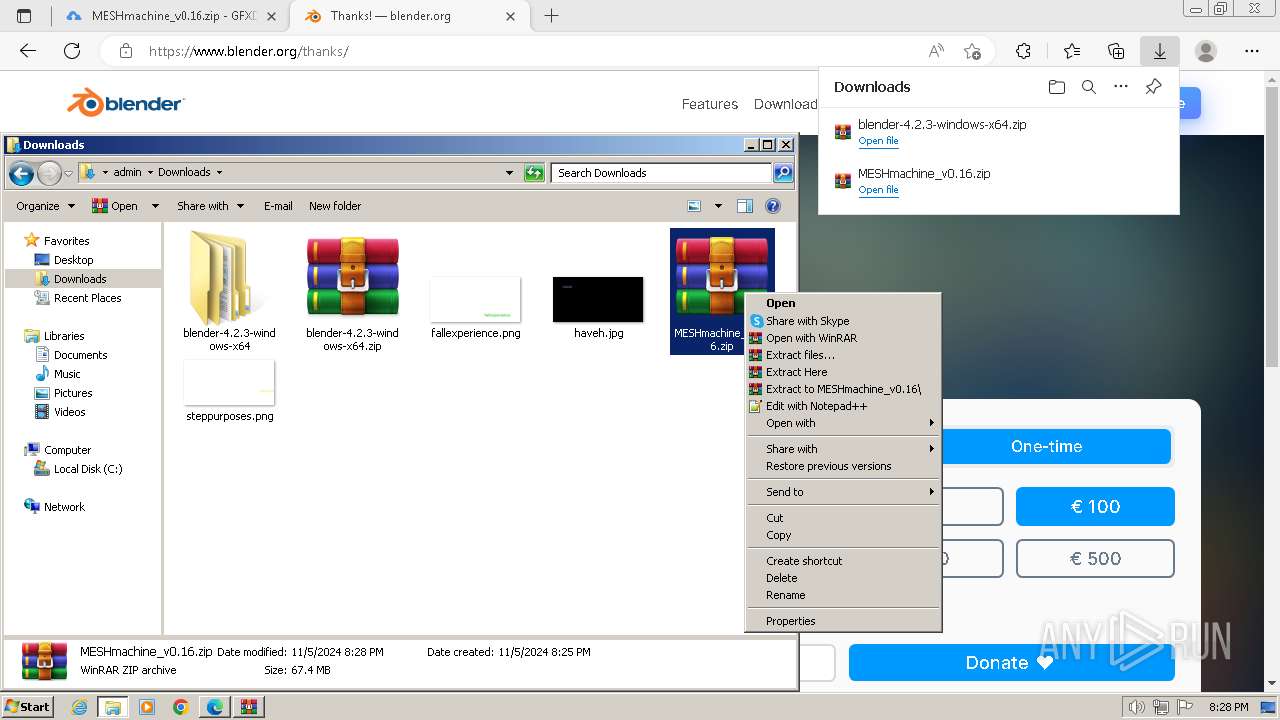Select Open with WinRAR menu entry
This screenshot has width=1280, height=720.
[x=844, y=338]
